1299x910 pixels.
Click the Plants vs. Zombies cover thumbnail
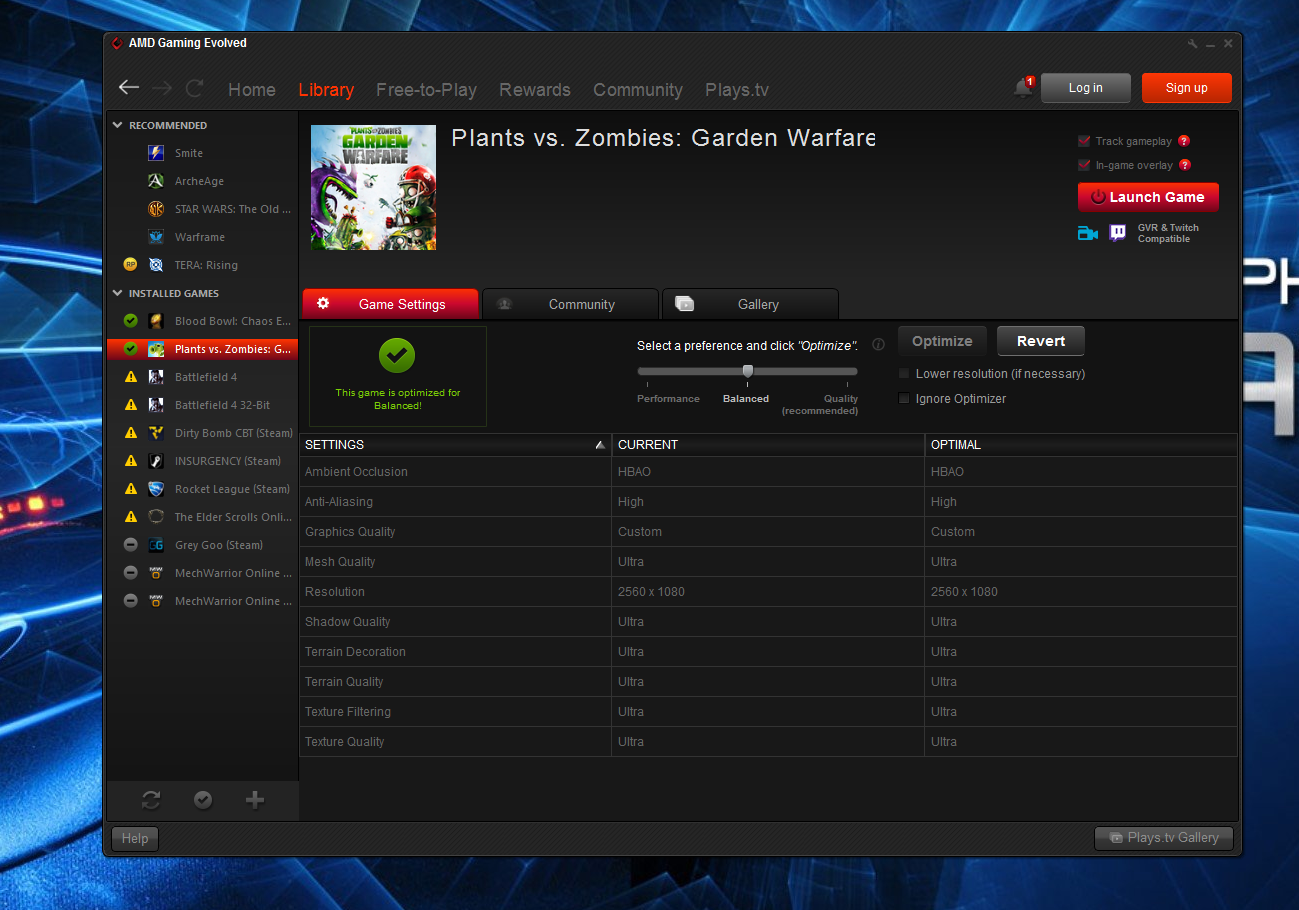click(373, 187)
